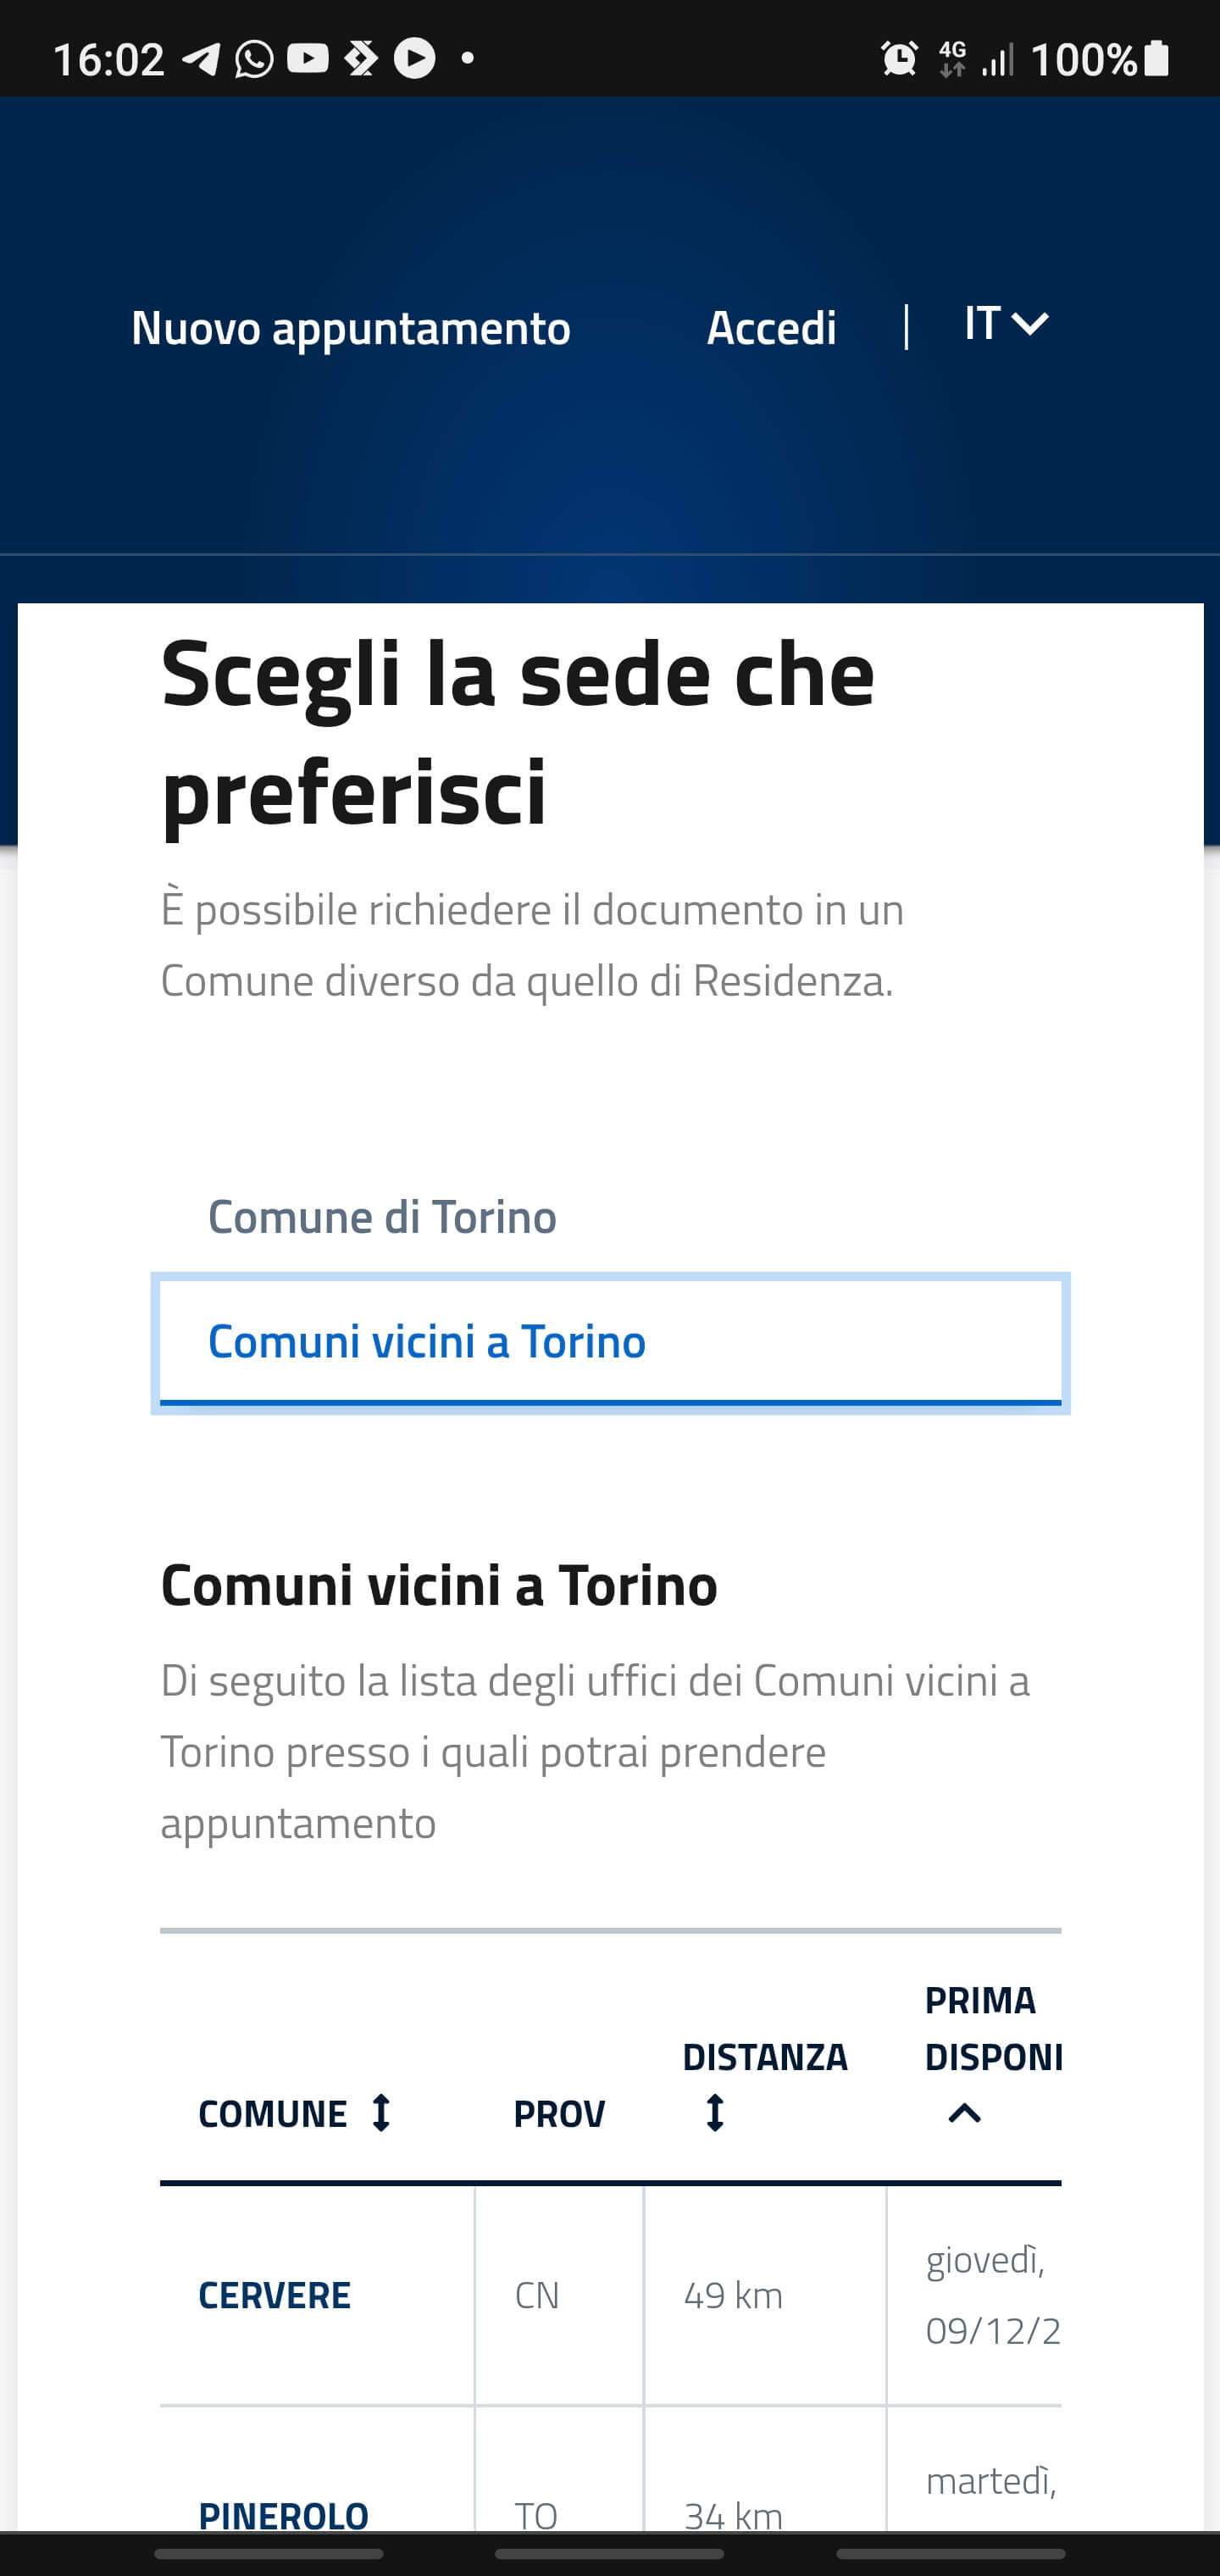Sort table by Distanza column arrows
The height and width of the screenshot is (2576, 1220).
coord(714,2113)
